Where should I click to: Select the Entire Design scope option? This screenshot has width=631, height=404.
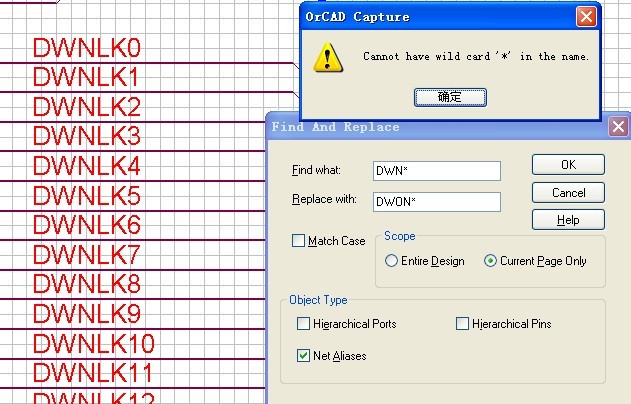tap(392, 261)
